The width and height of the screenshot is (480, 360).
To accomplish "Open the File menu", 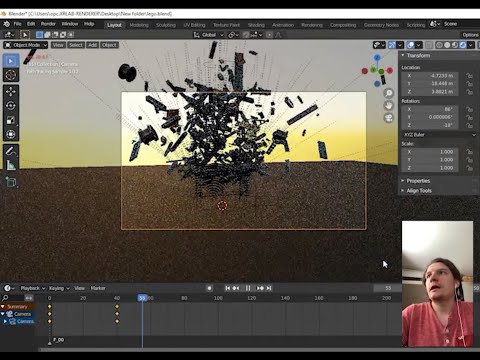I will click(x=17, y=24).
